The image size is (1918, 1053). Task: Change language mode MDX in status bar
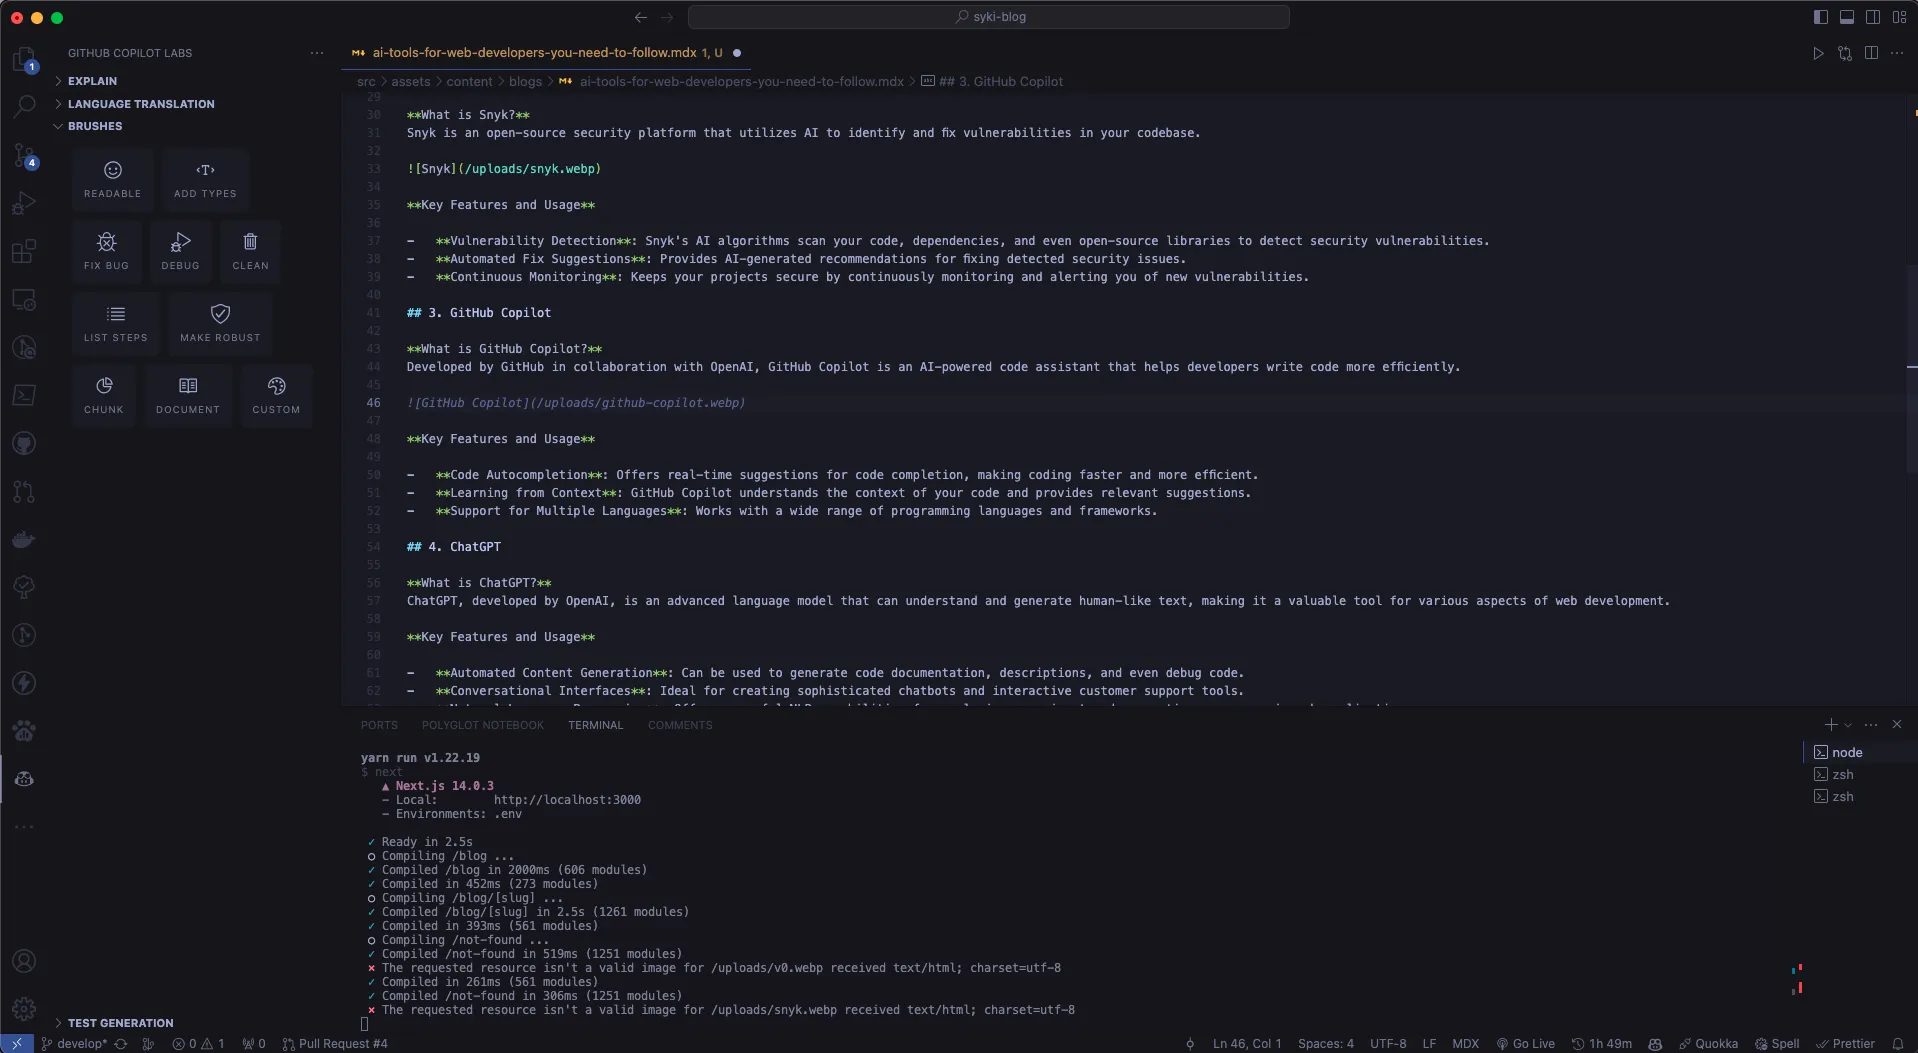pos(1465,1044)
